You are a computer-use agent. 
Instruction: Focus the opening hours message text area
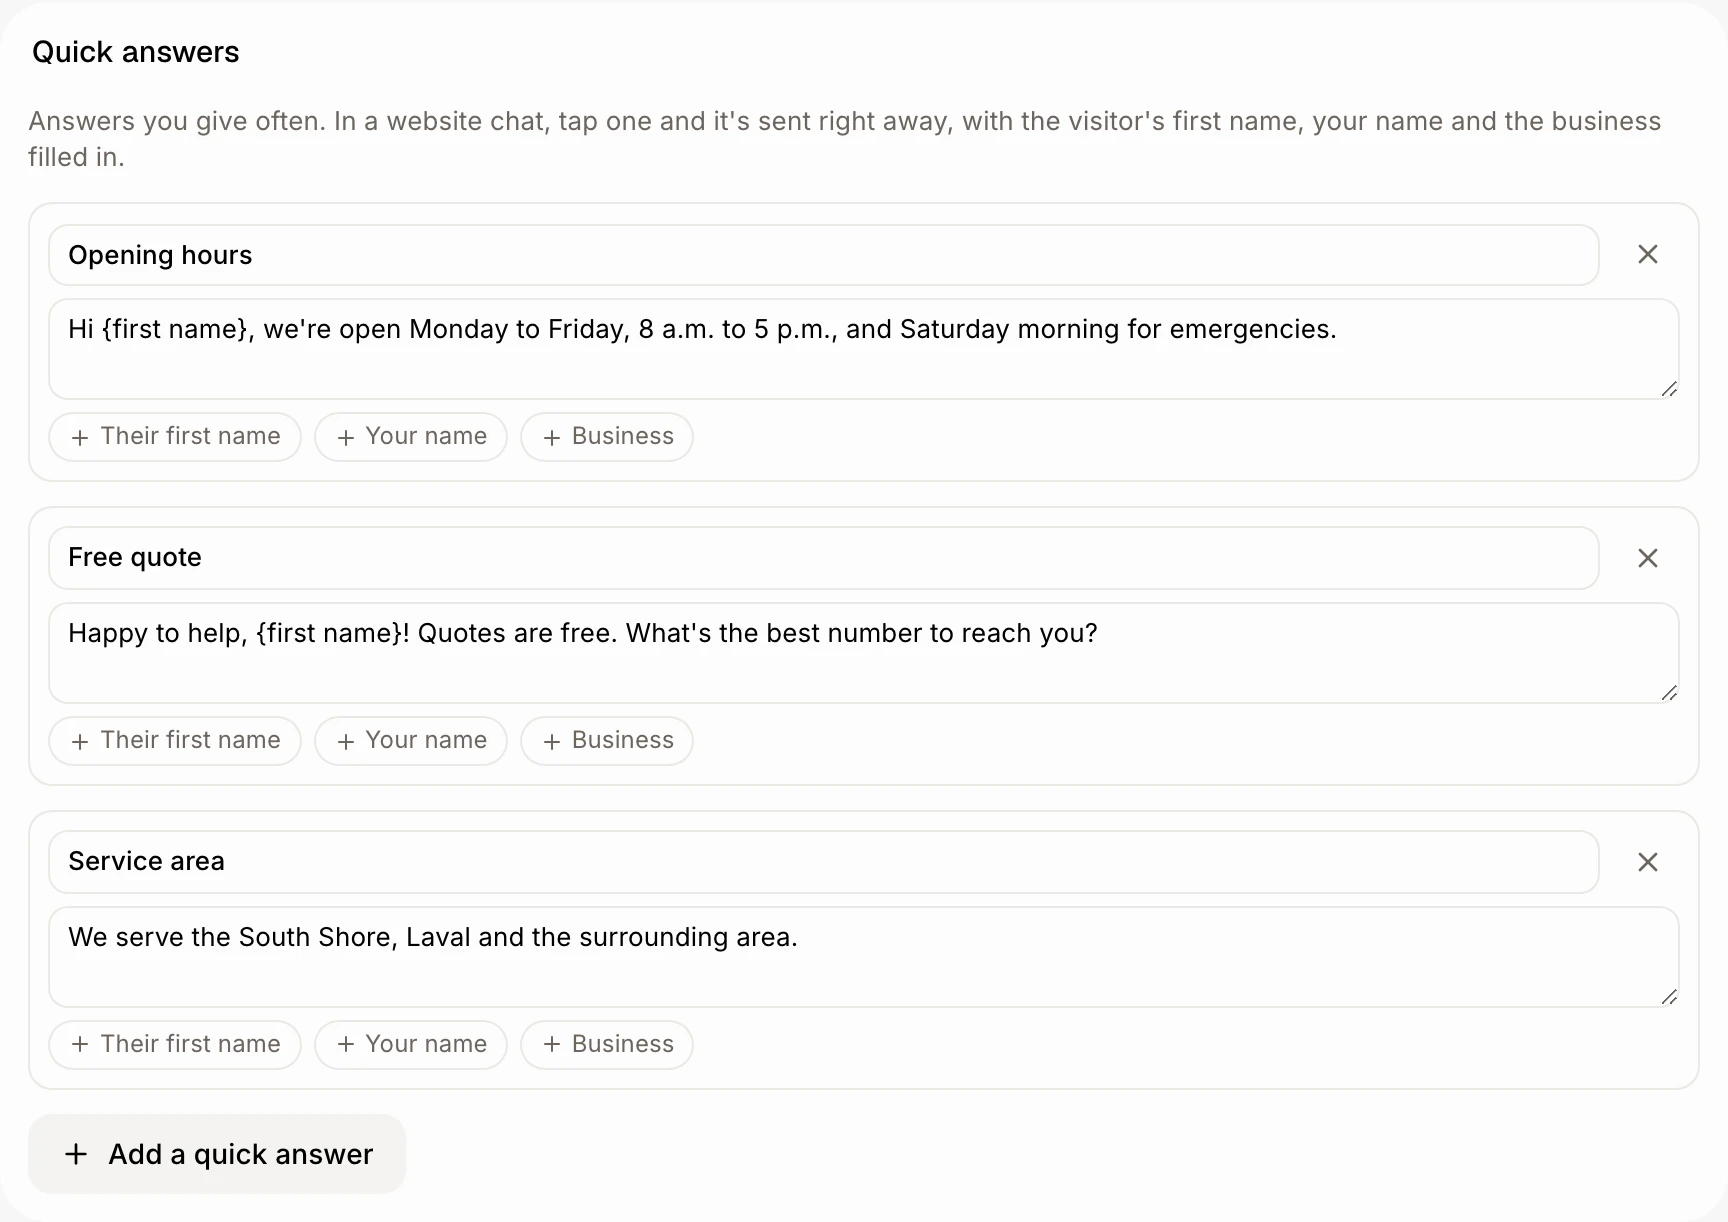pyautogui.click(x=864, y=349)
